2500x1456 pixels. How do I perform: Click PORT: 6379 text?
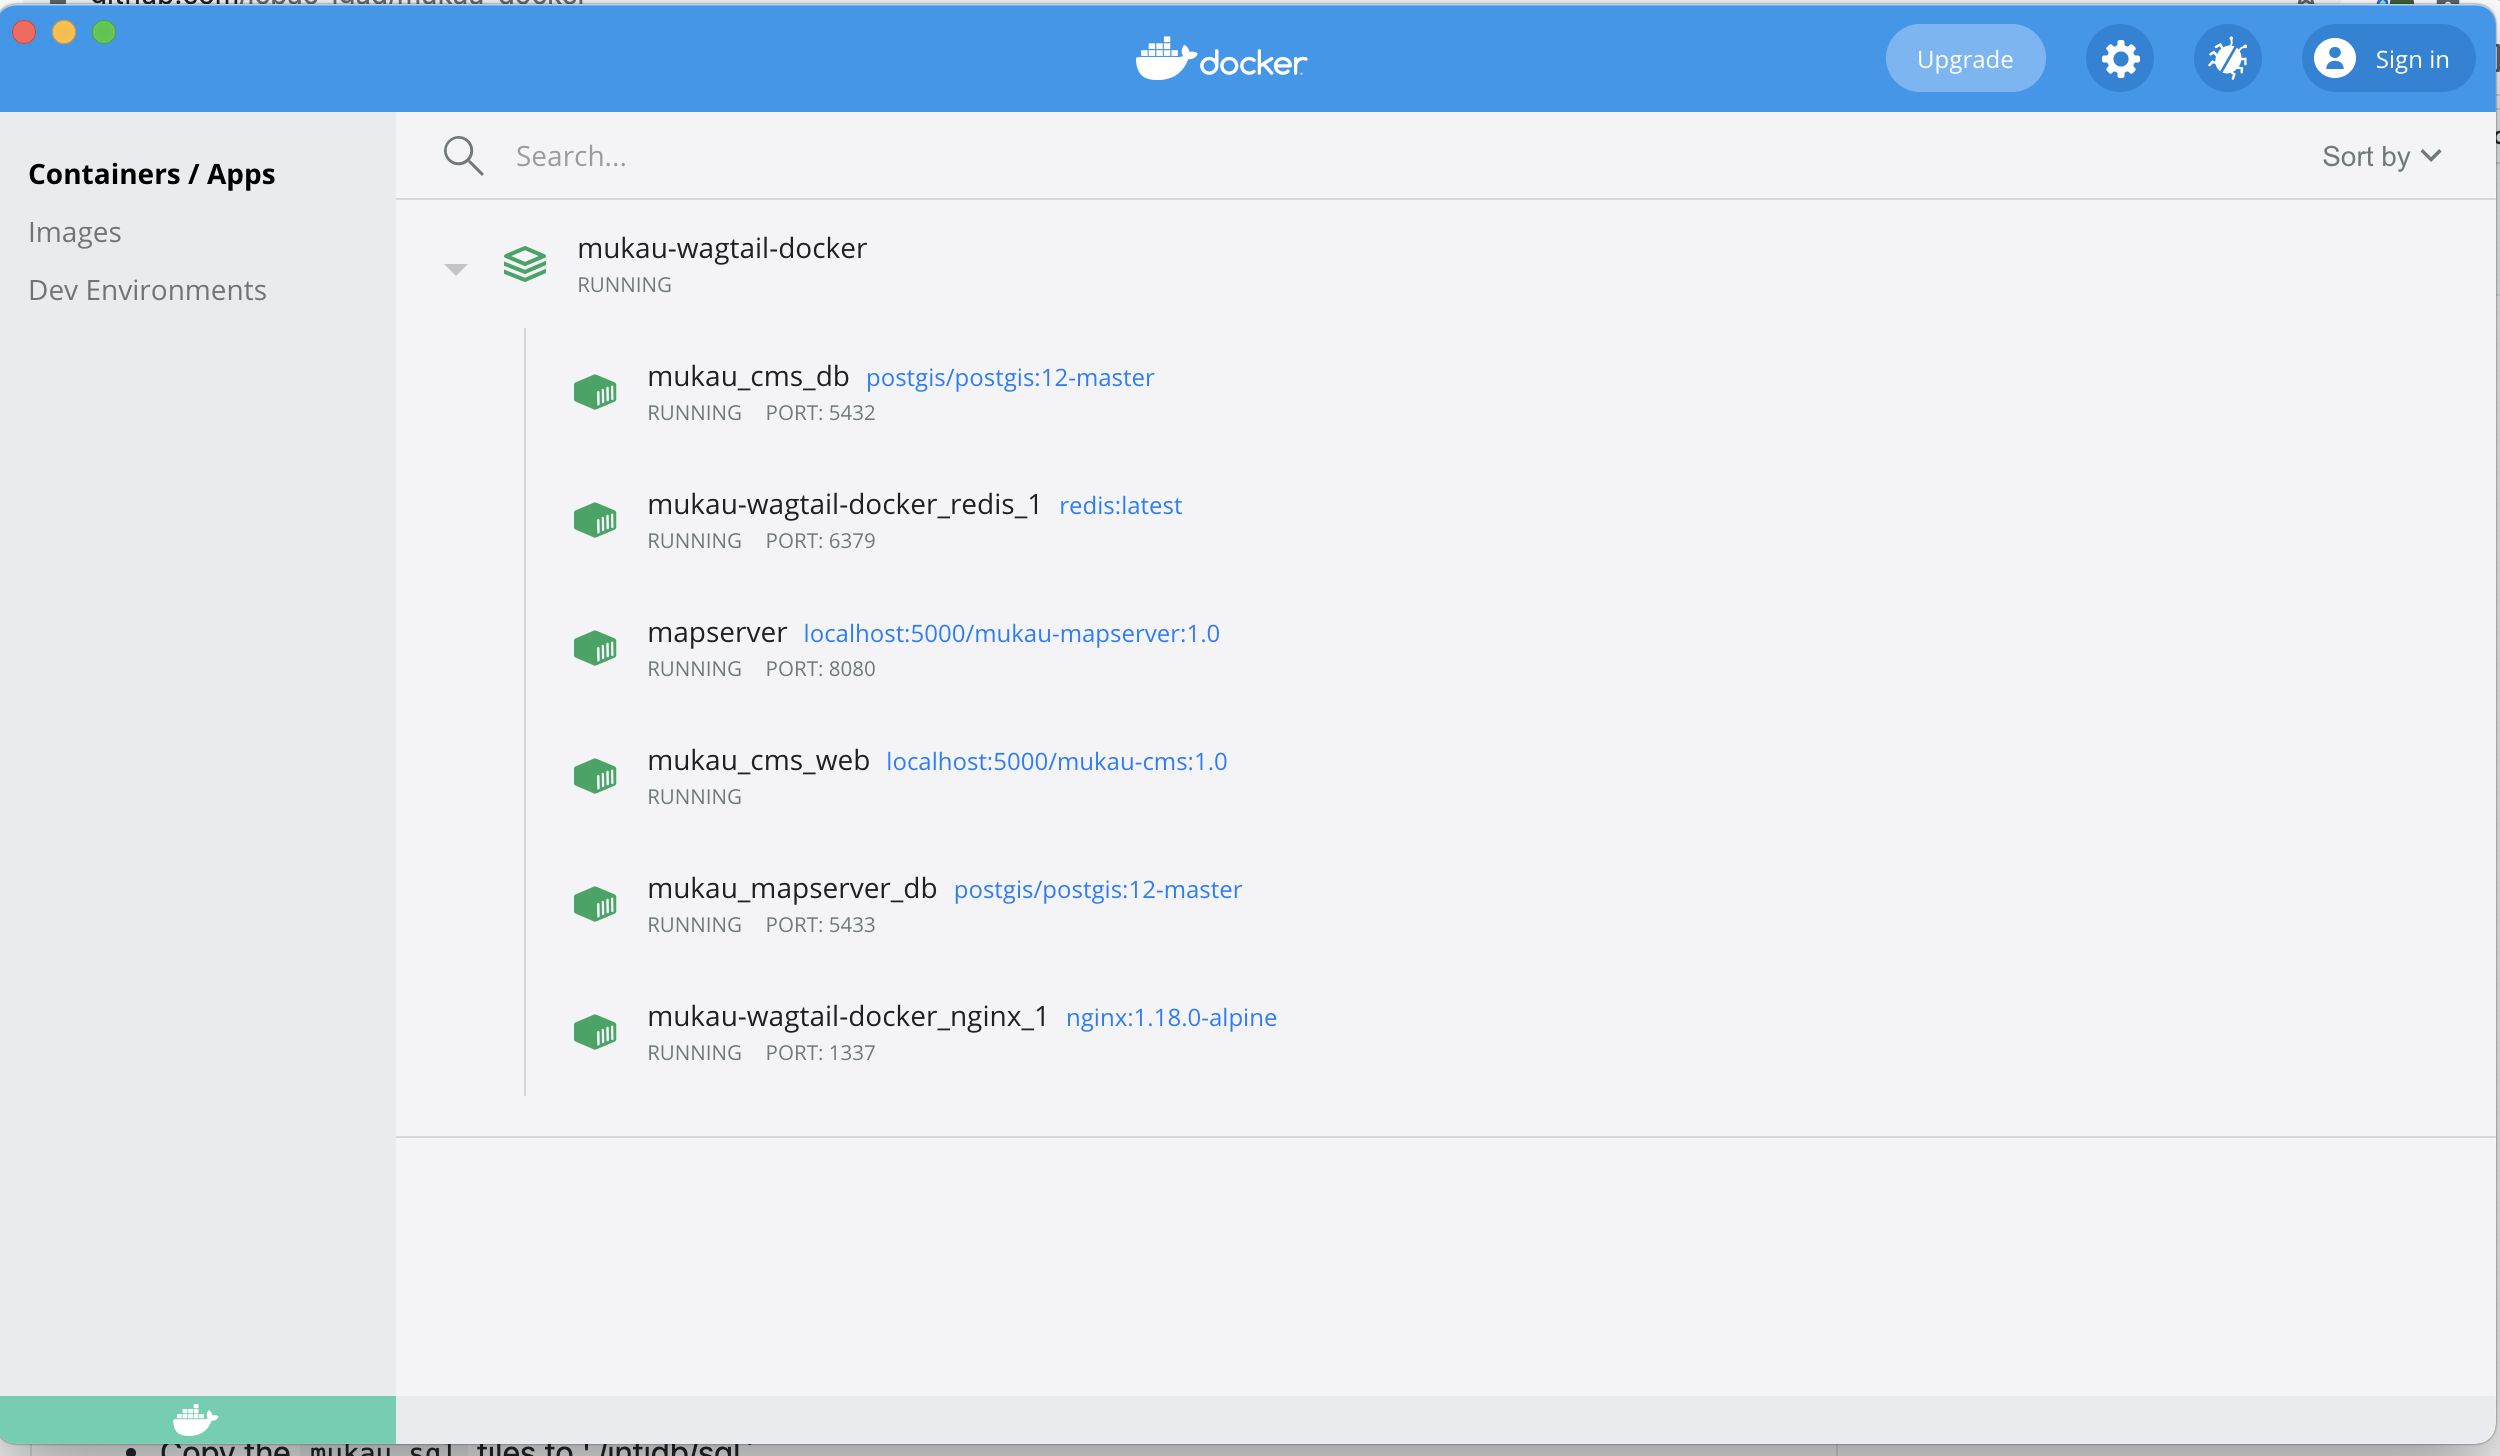click(x=820, y=541)
